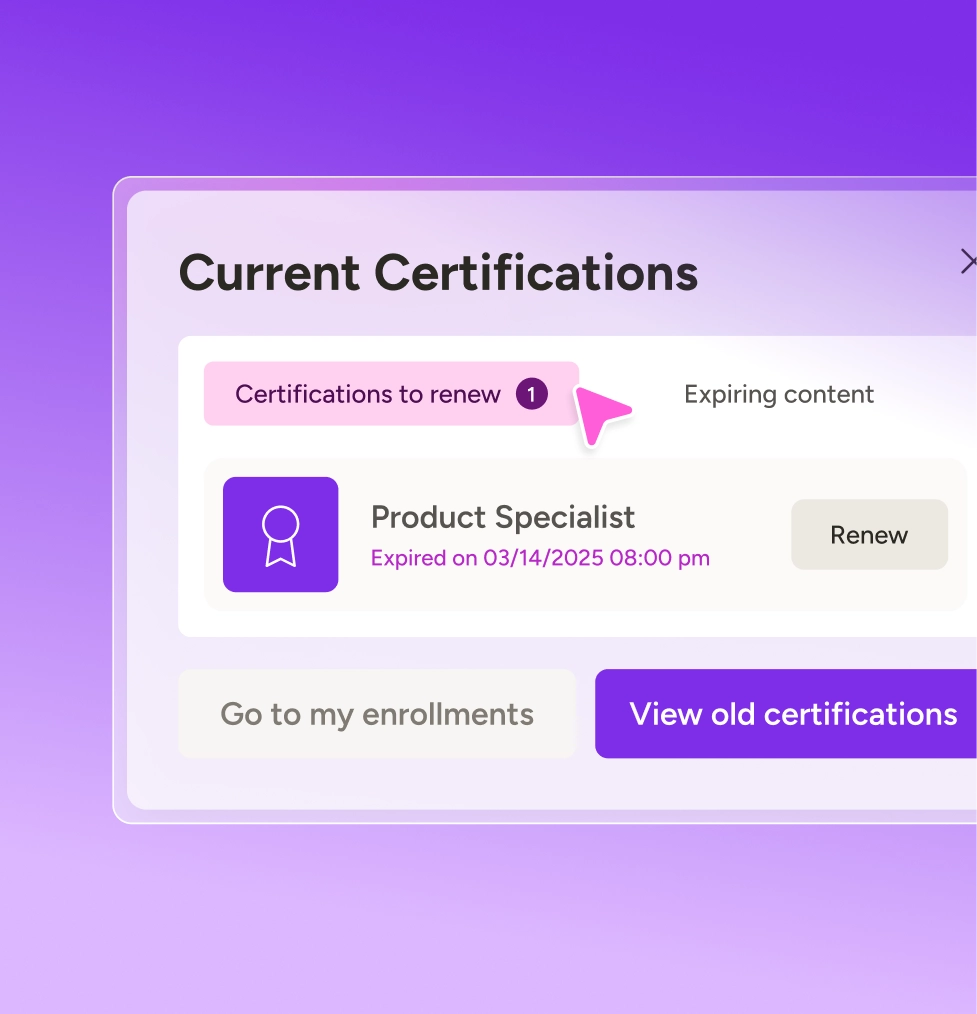Click the X icon beside the heading
This screenshot has height=1014, width=977.
point(968,261)
